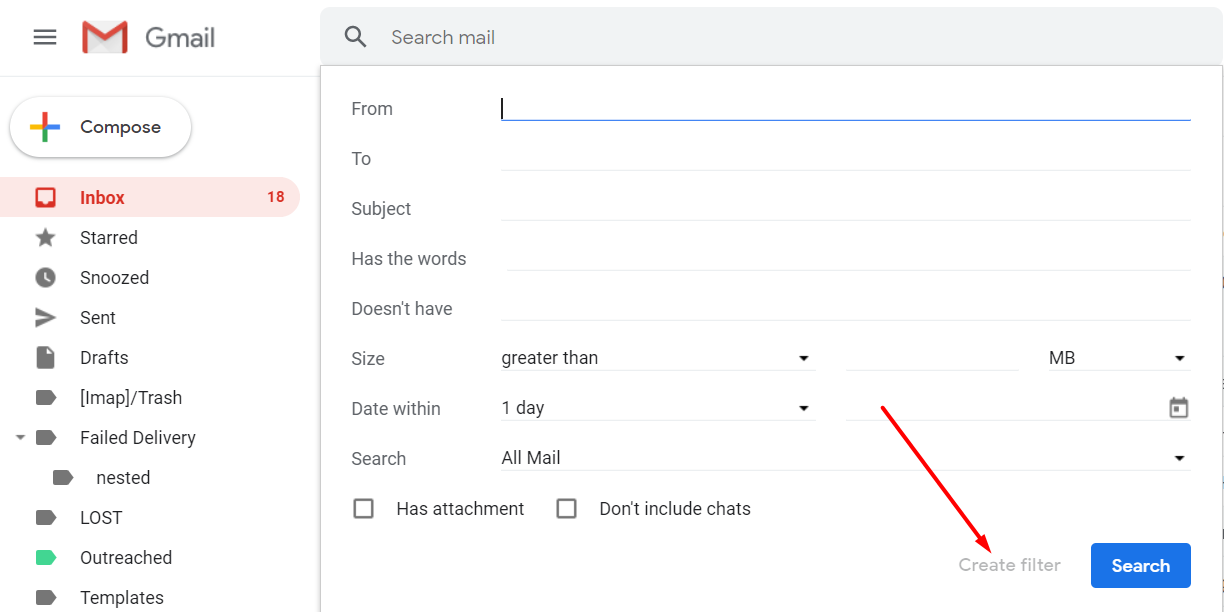Collapse the Failed Delivery label tree
The width and height of the screenshot is (1224, 612).
[20, 438]
